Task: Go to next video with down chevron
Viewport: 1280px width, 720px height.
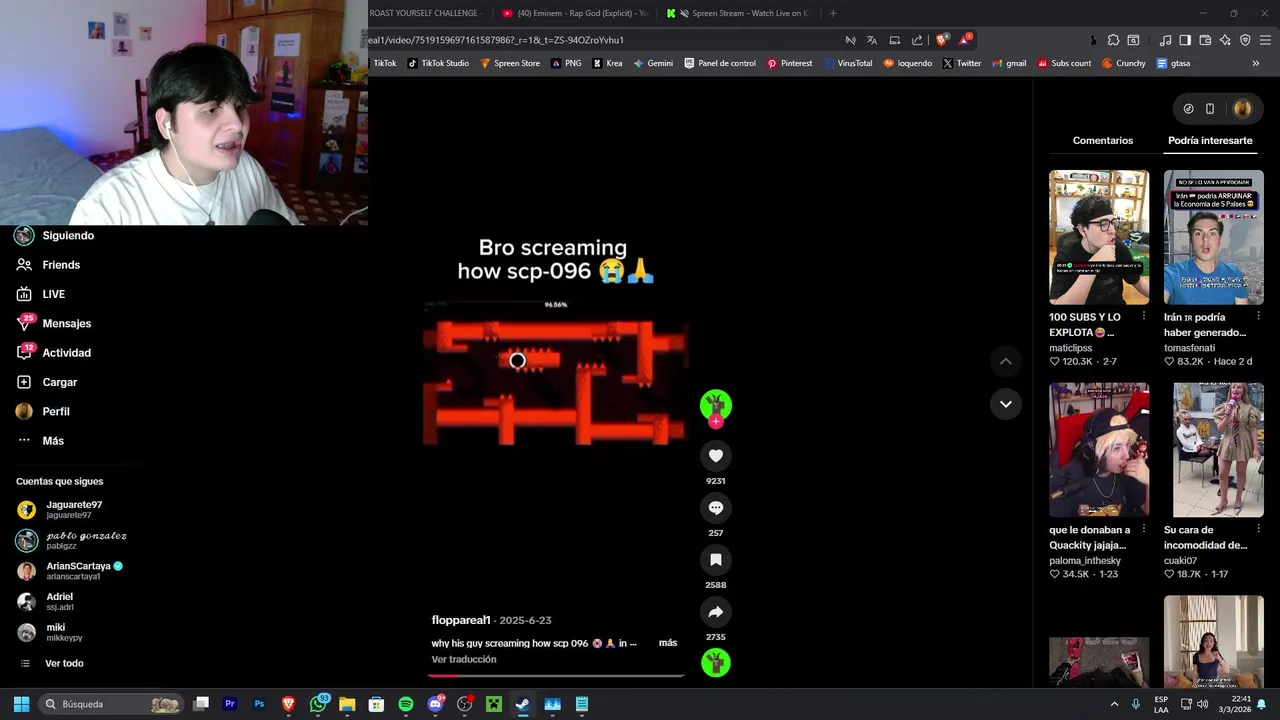Action: coord(1005,404)
